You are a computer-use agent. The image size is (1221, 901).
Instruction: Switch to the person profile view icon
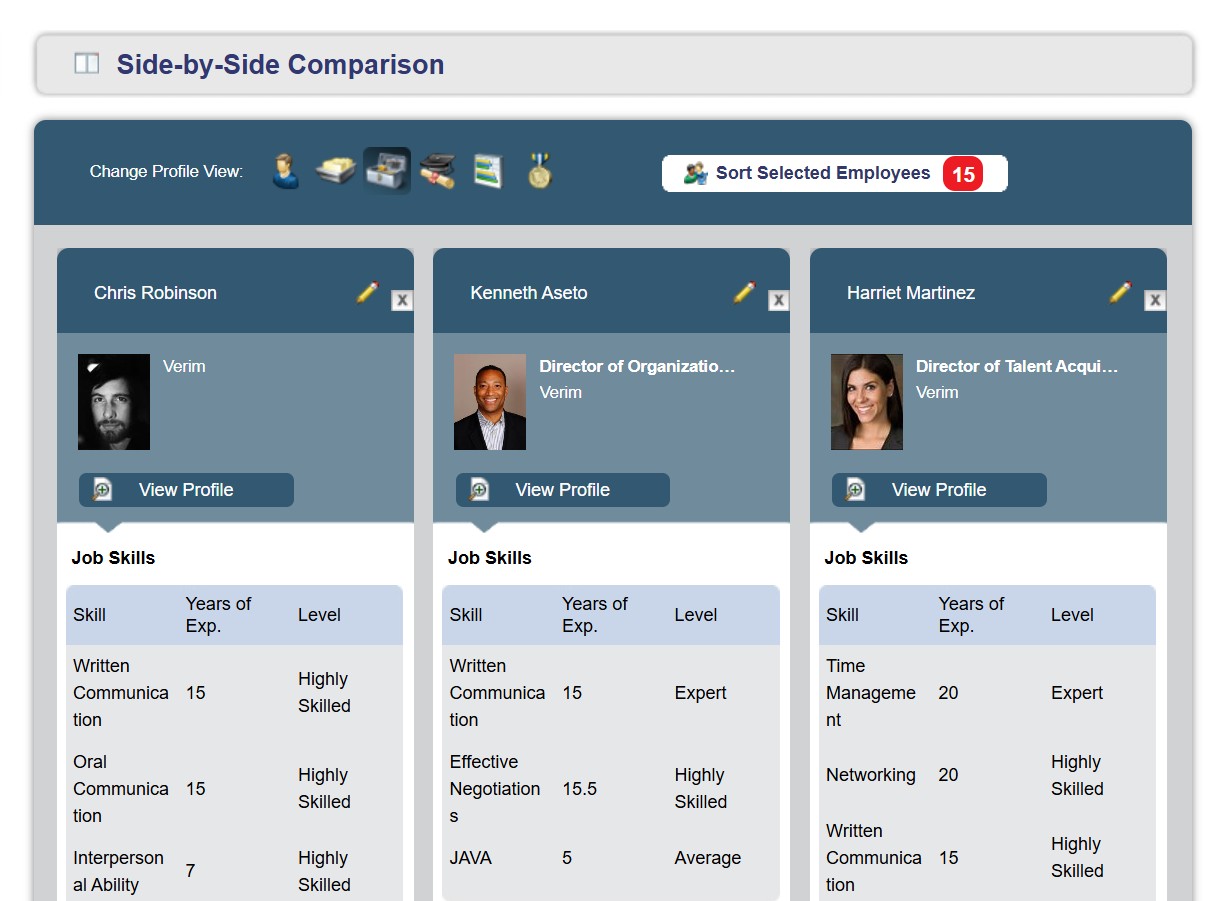click(286, 171)
